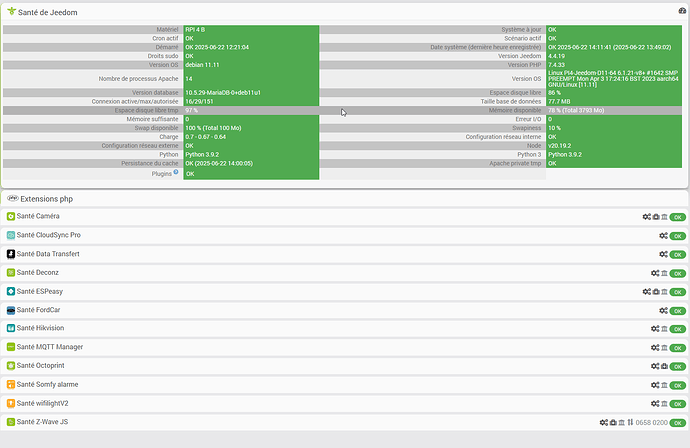The image size is (690, 448).
Task: Open Z-Wave JS configuration cogs icon
Action: (604, 422)
